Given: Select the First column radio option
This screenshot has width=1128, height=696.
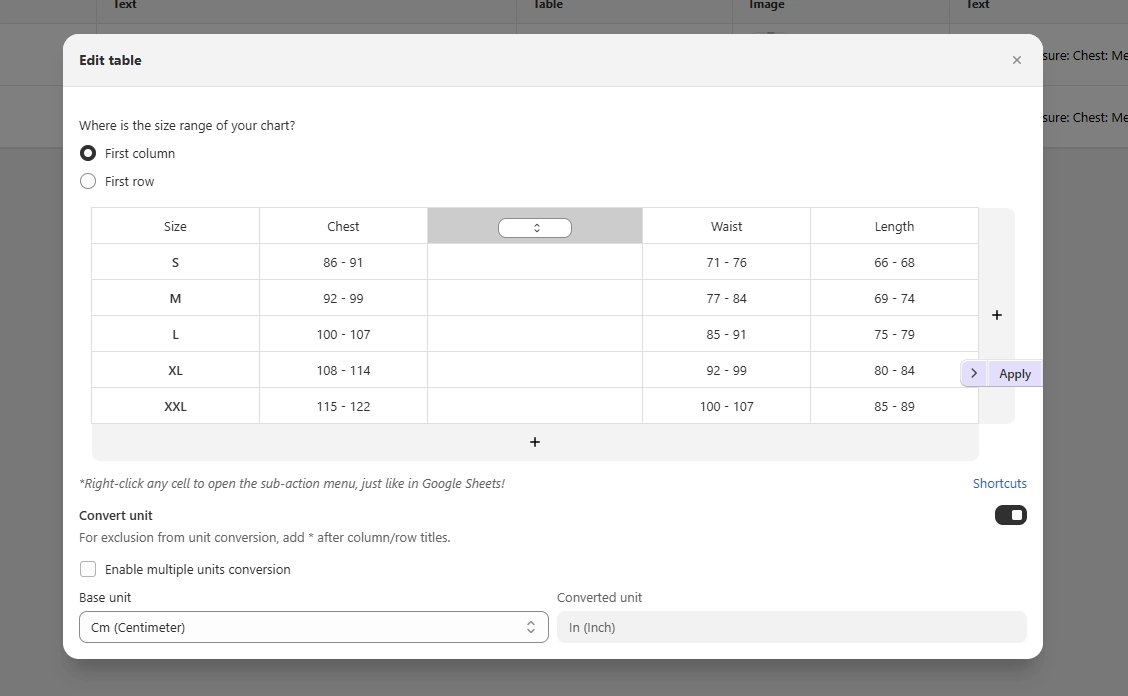Looking at the screenshot, I should coord(88,153).
